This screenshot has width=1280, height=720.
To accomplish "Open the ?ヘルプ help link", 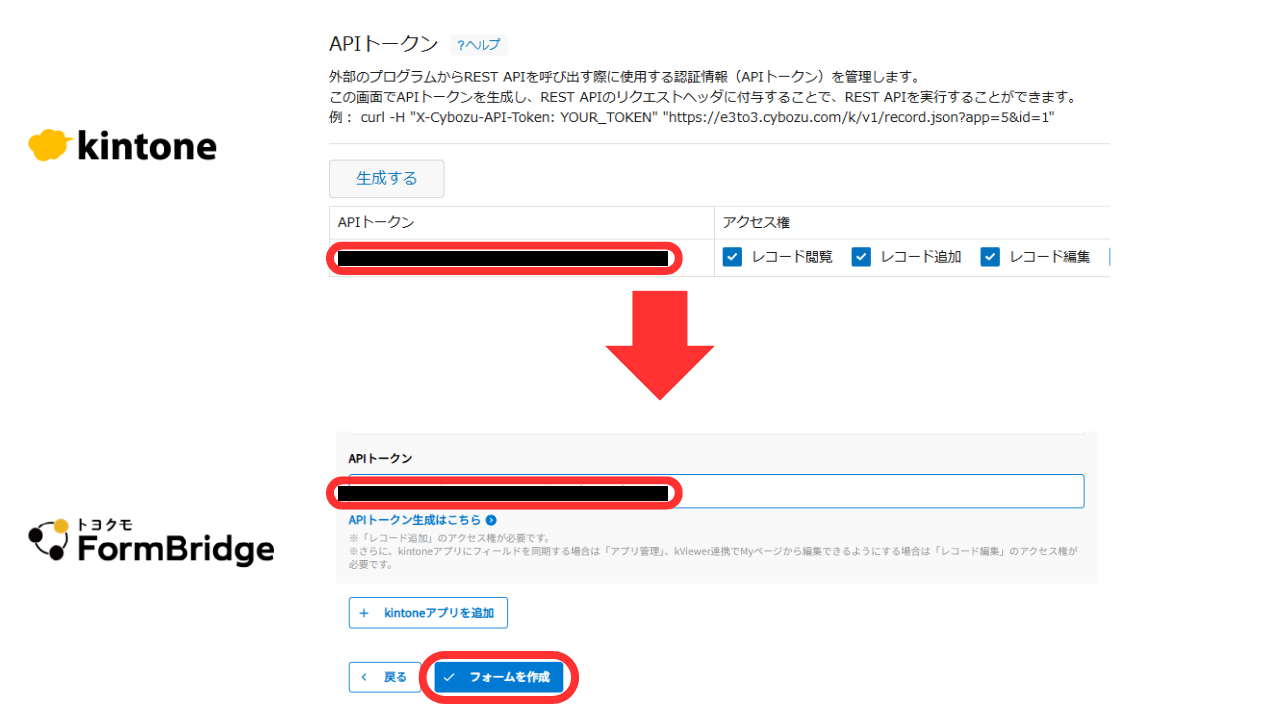I will pyautogui.click(x=479, y=45).
